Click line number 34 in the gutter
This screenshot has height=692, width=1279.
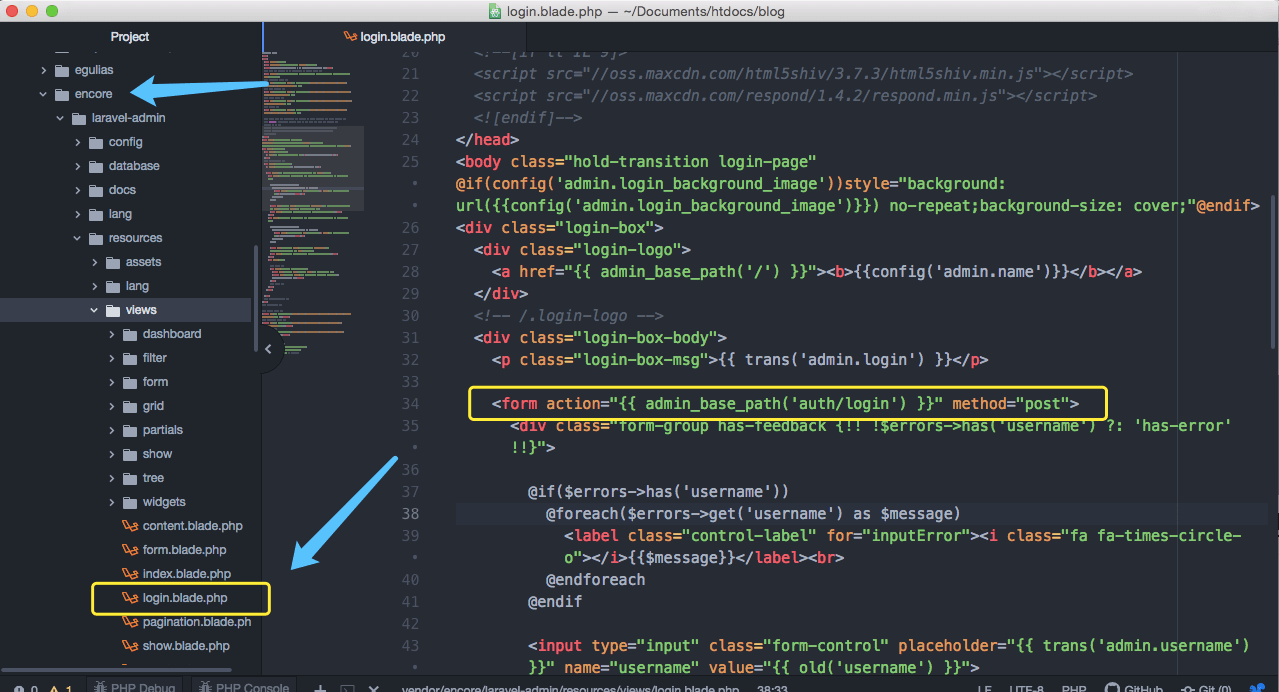(410, 404)
